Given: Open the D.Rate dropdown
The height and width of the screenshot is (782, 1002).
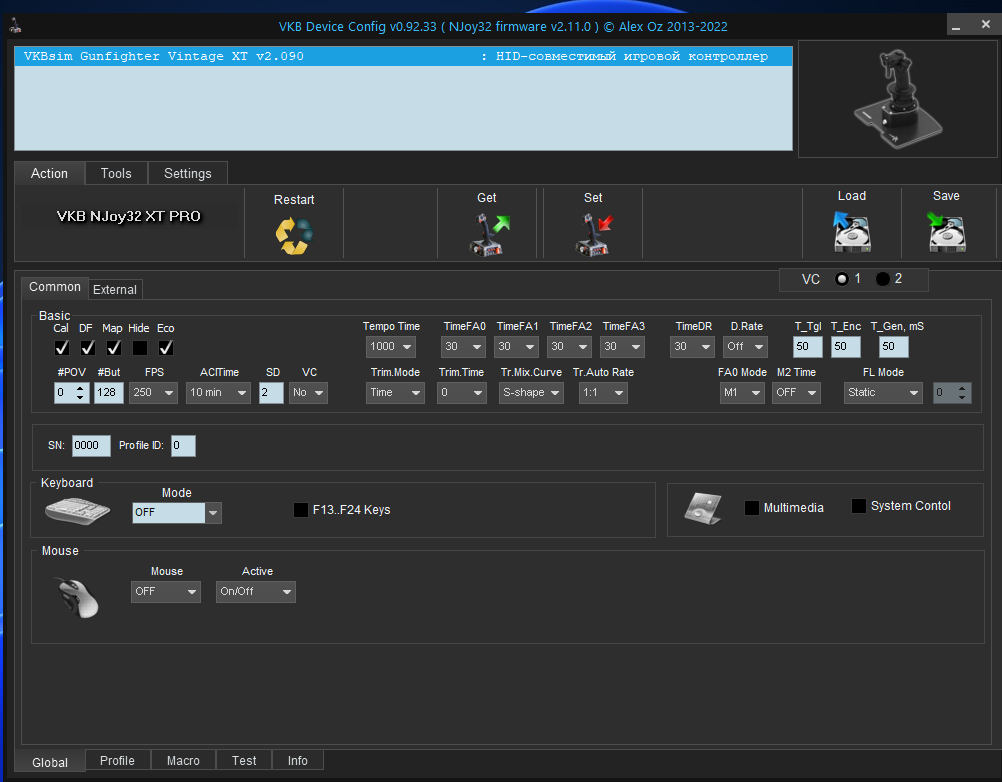Looking at the screenshot, I should (746, 347).
